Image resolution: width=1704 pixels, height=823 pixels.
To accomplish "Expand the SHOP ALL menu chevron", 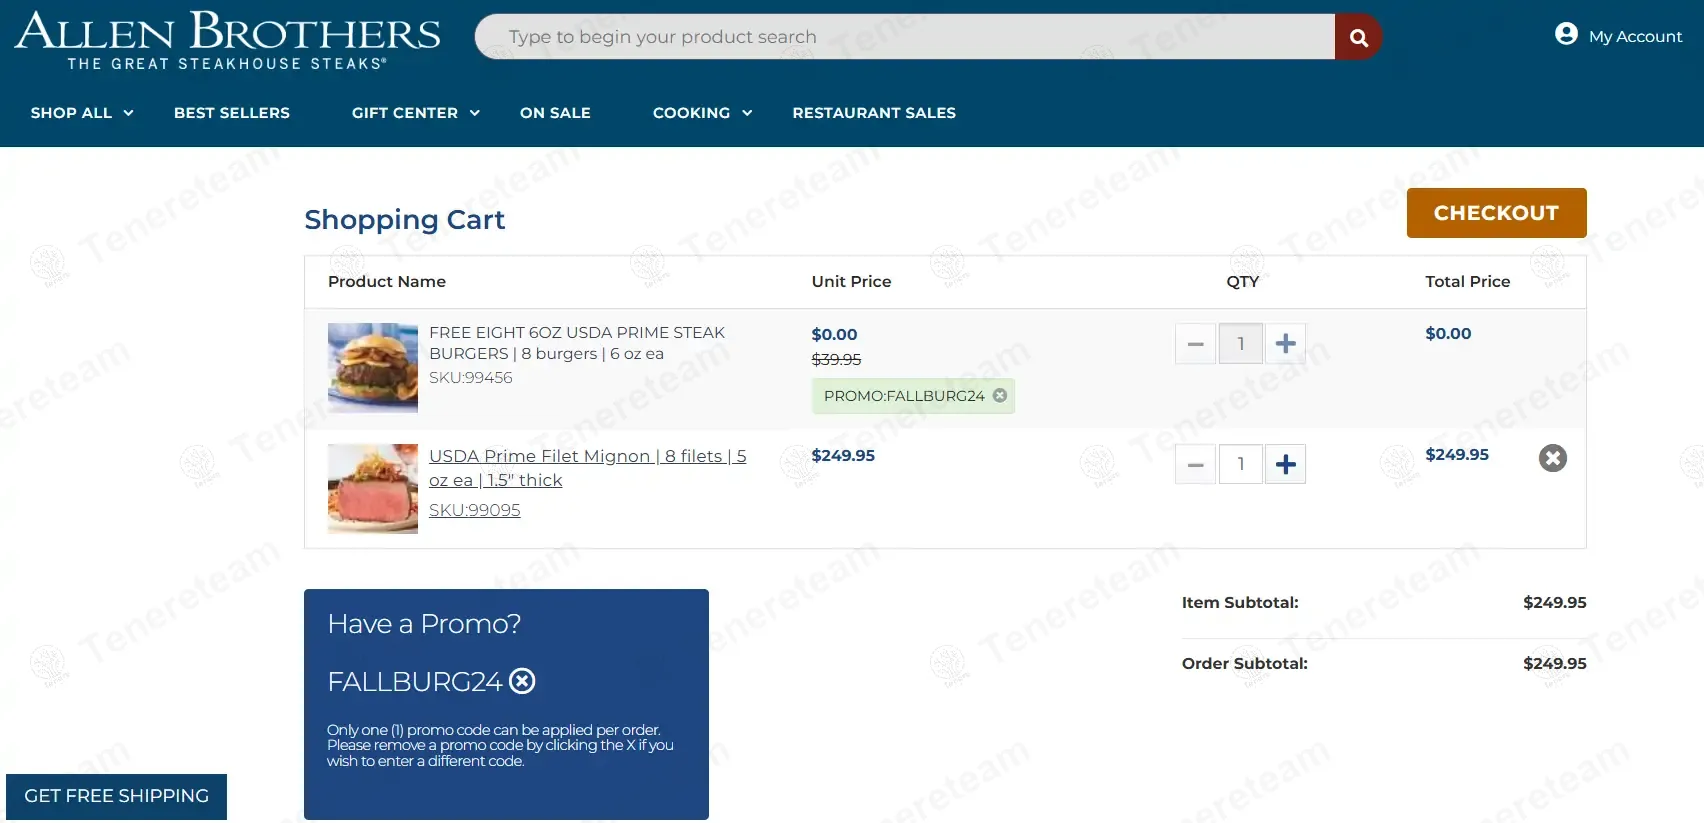I will 128,113.
